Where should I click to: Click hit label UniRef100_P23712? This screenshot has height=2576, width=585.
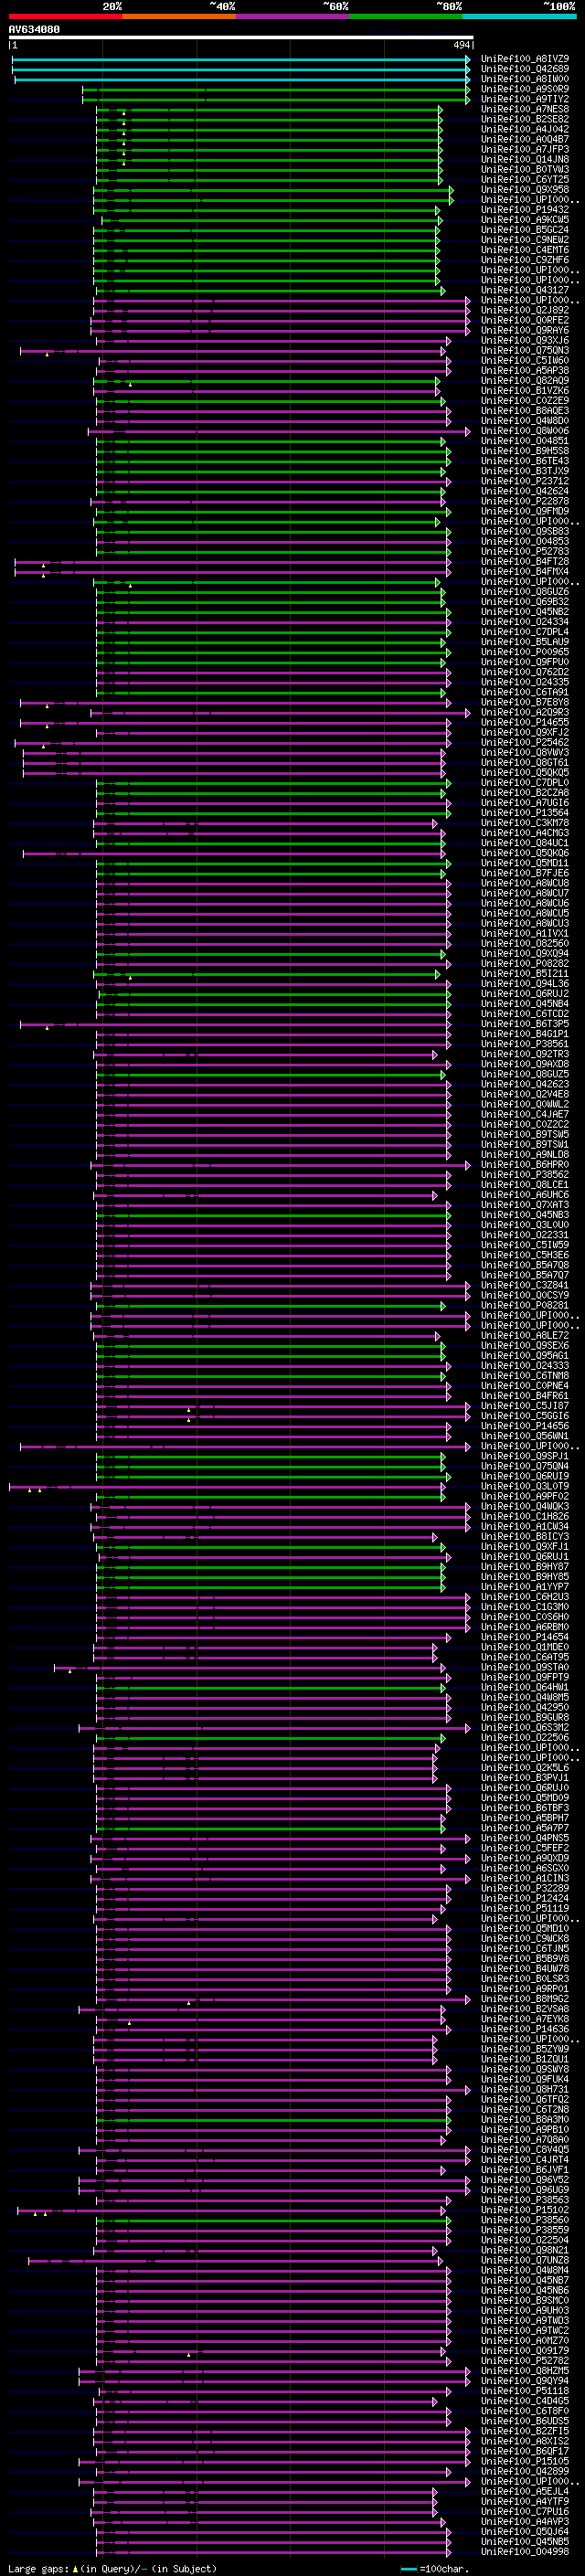(525, 481)
